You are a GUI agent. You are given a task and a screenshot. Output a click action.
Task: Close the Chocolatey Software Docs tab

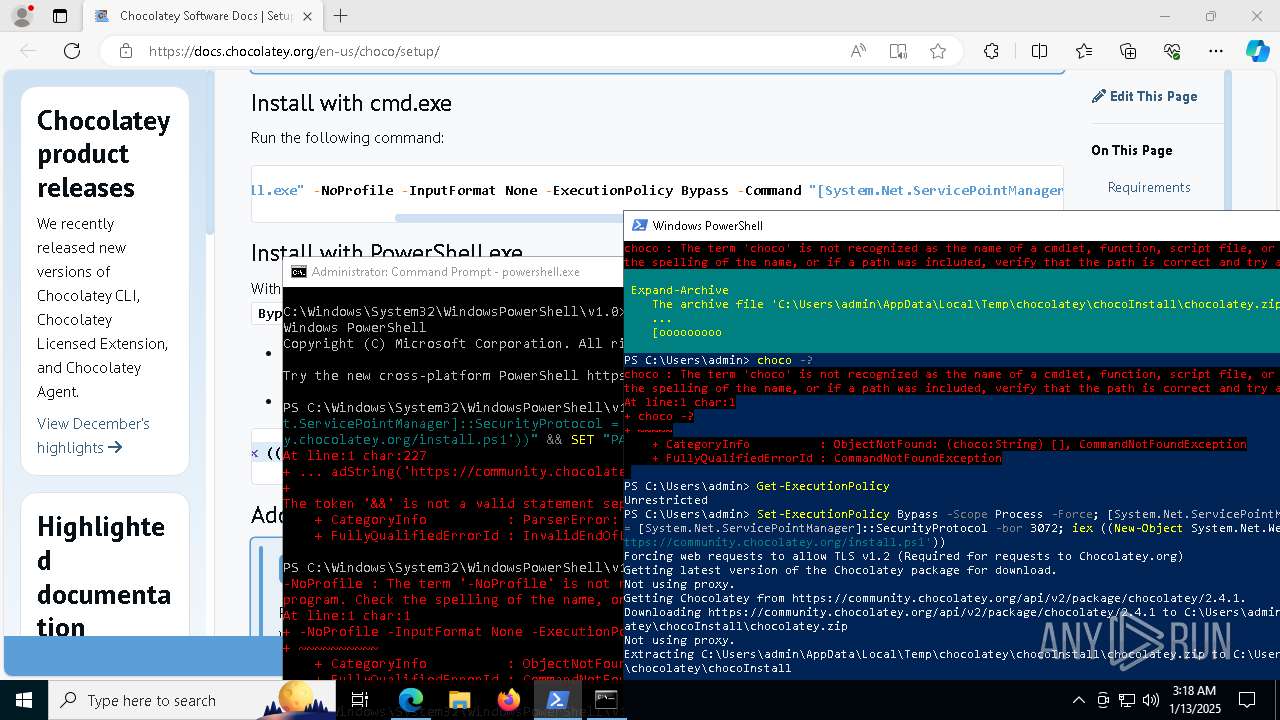(307, 16)
